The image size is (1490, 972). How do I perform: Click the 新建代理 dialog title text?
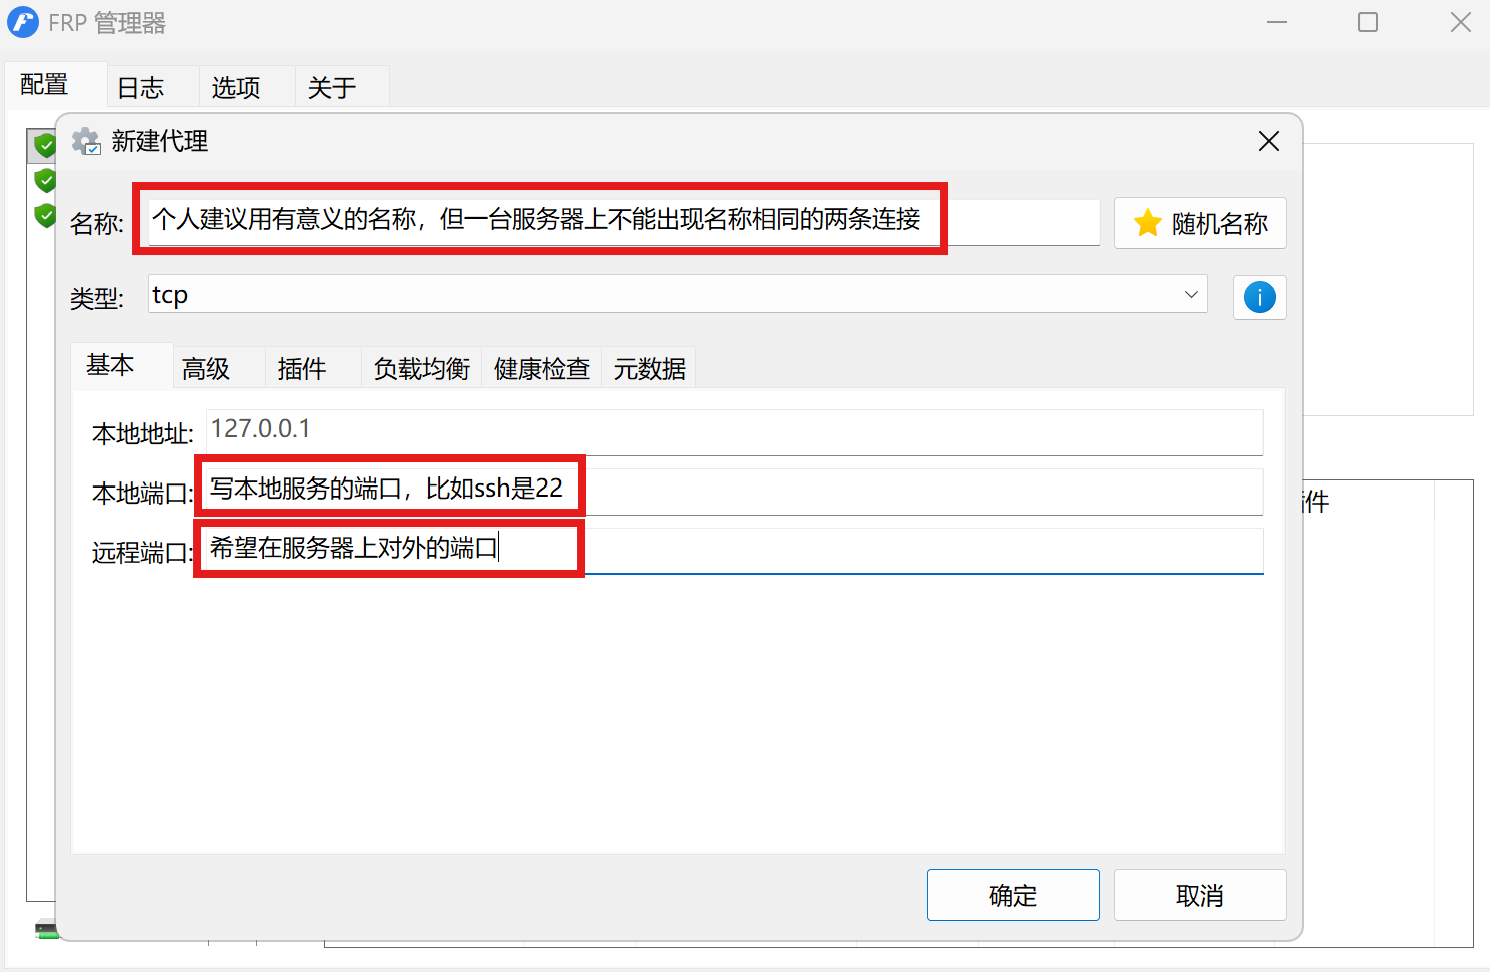[160, 141]
